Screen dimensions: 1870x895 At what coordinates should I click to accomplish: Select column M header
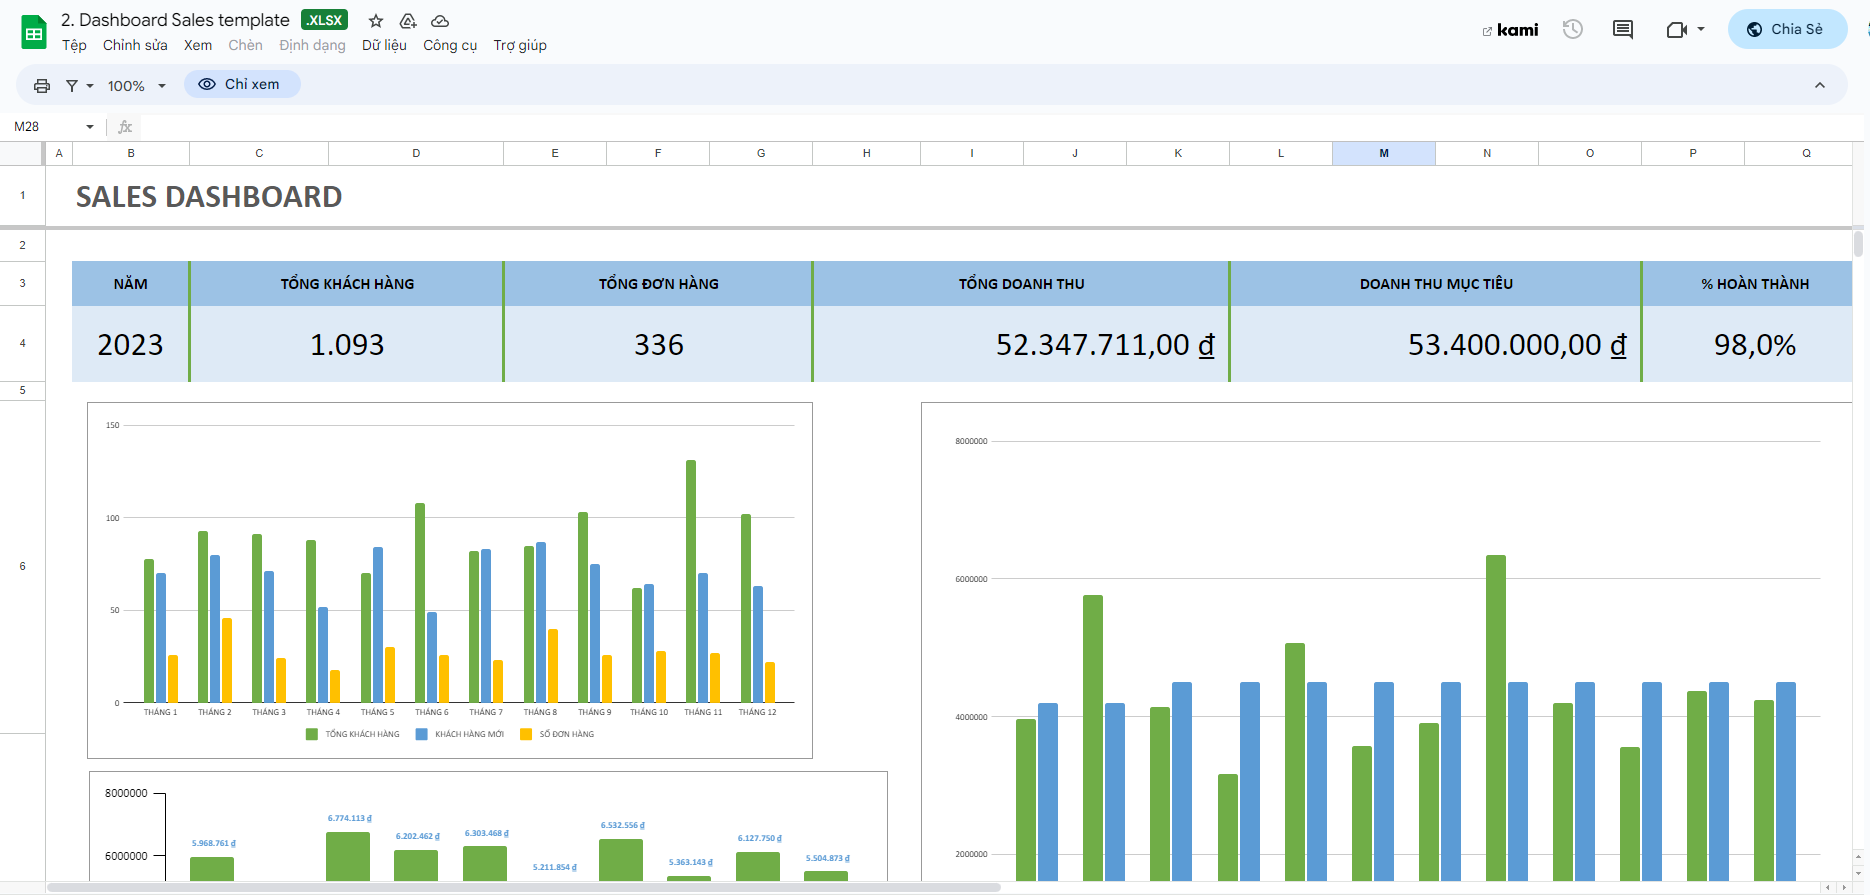pos(1384,153)
